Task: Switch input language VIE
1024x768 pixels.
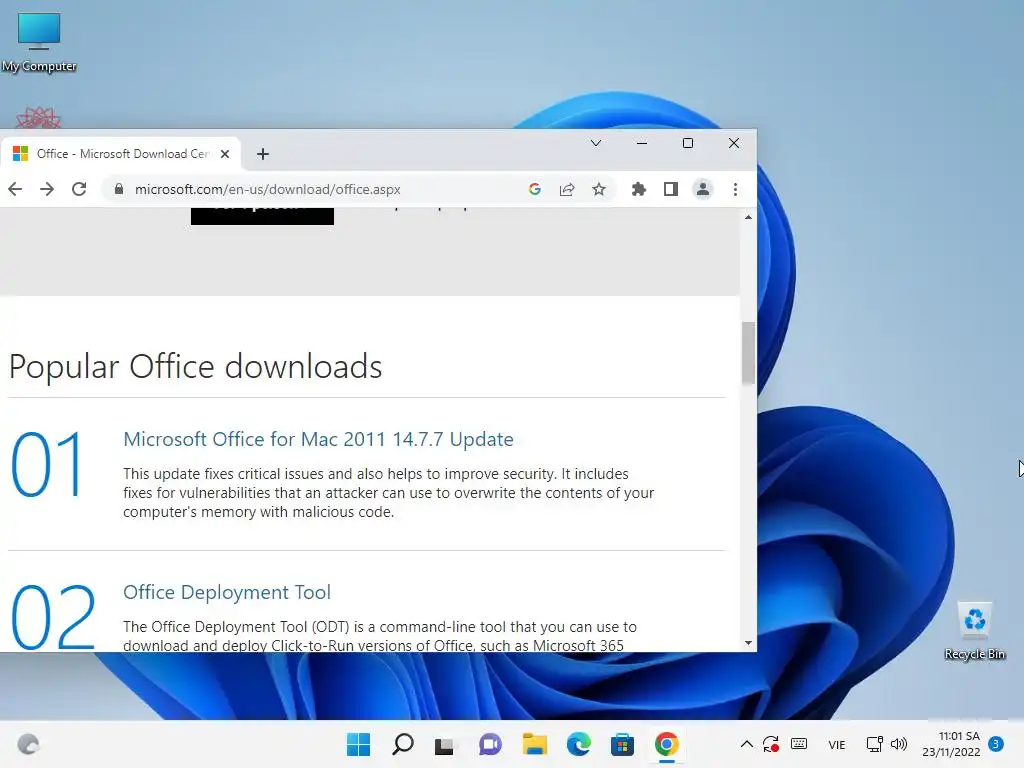Action: (x=837, y=745)
